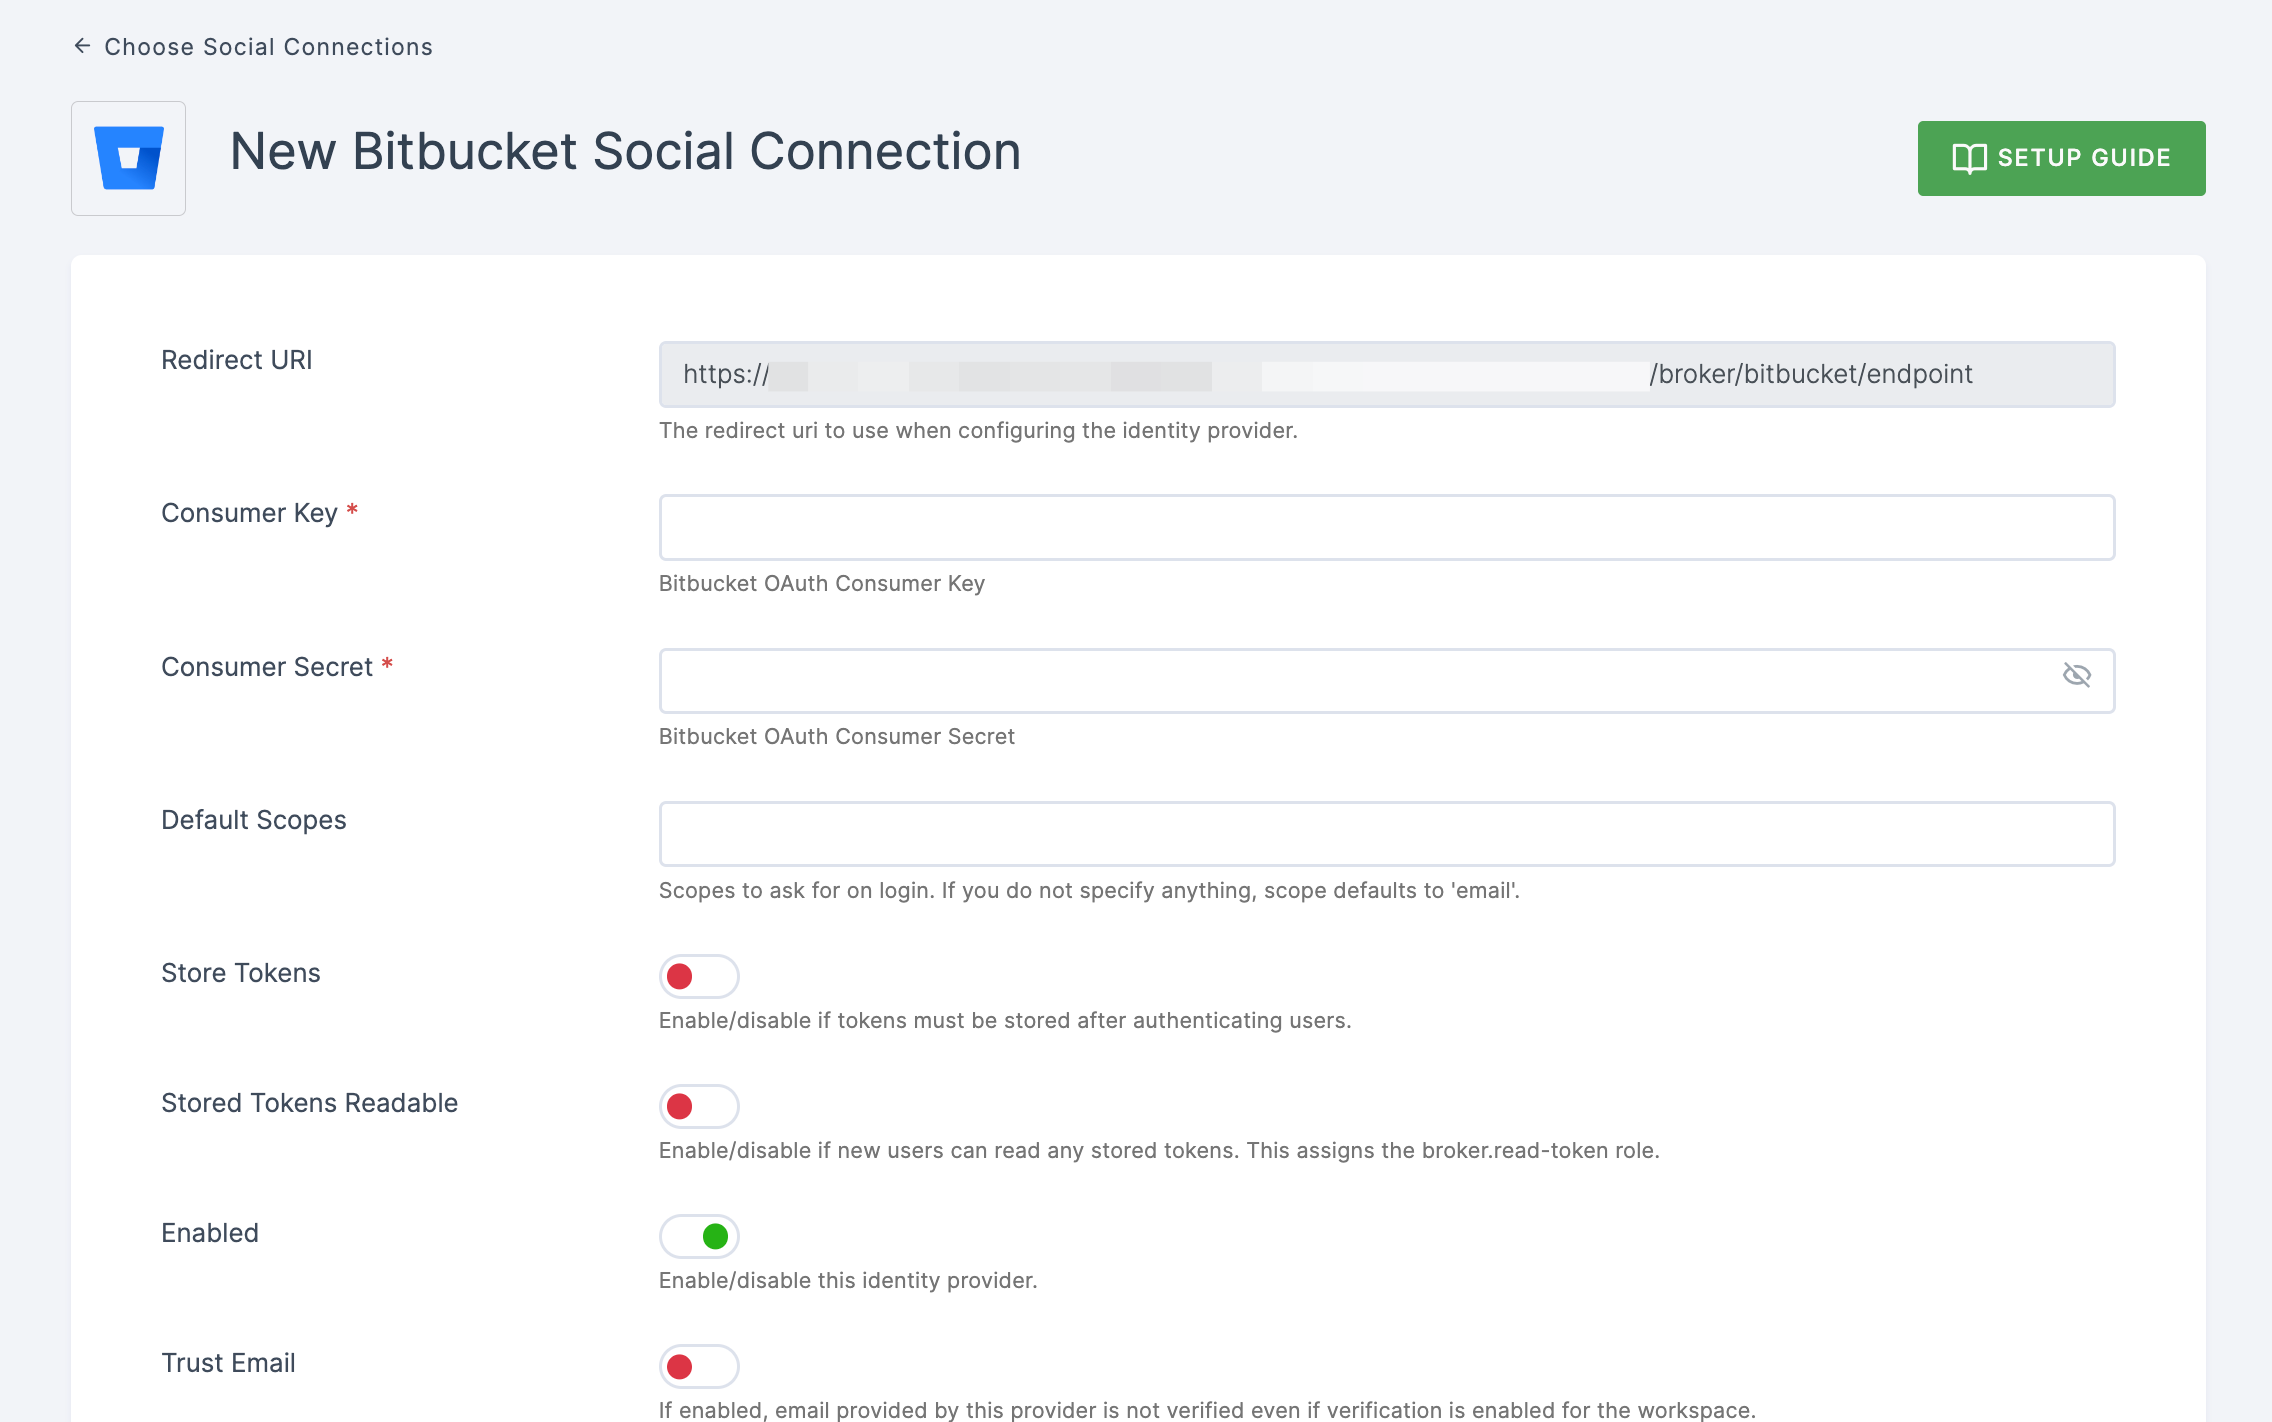
Task: Click the 'Redirect URI' label
Action: [x=236, y=360]
